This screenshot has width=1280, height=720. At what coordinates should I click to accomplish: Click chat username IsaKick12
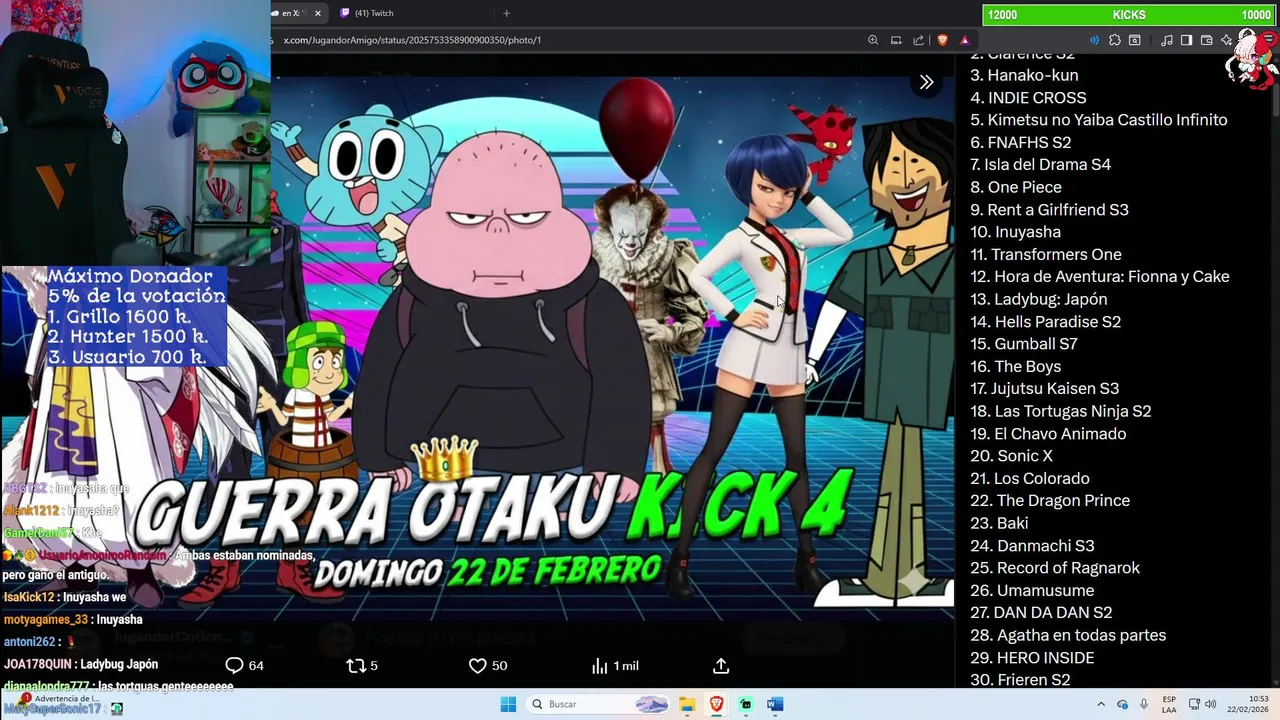point(29,597)
